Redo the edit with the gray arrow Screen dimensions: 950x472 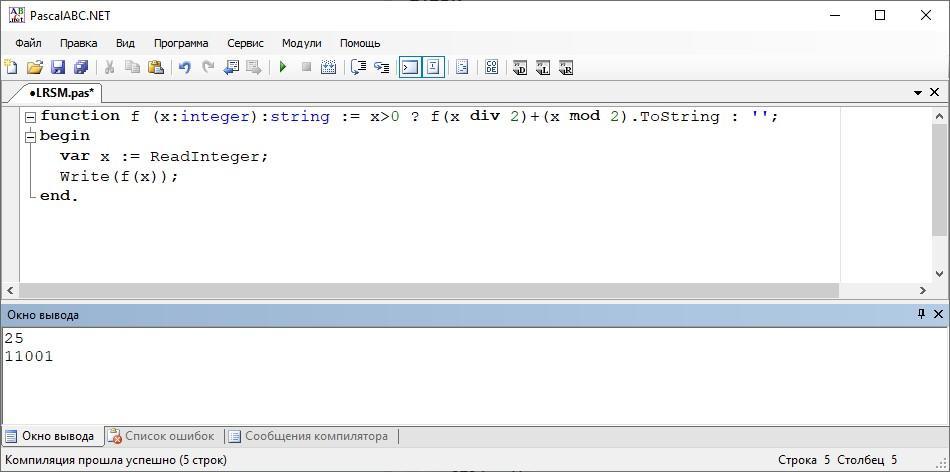click(208, 67)
